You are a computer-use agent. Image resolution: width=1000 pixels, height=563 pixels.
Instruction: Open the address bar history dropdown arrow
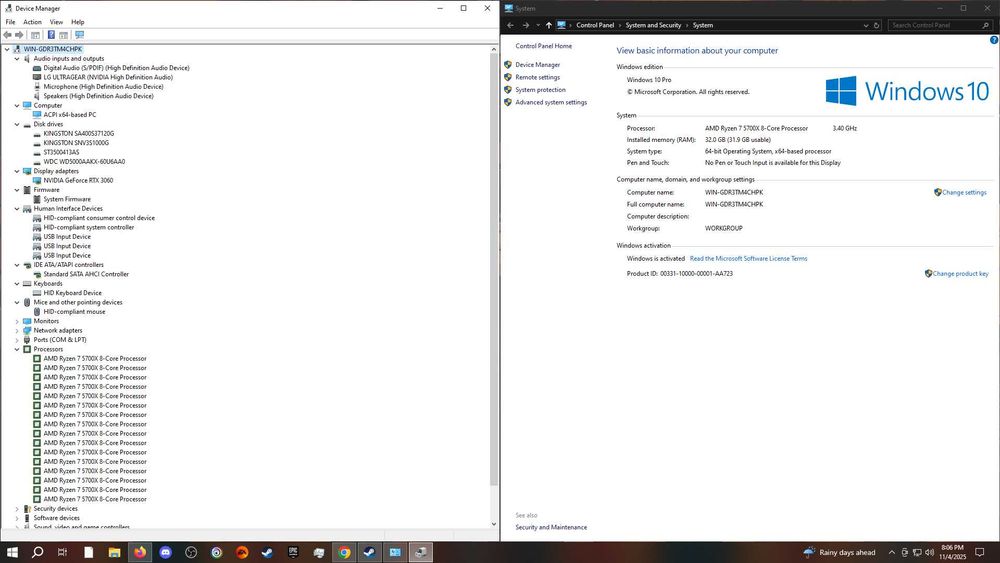point(865,26)
